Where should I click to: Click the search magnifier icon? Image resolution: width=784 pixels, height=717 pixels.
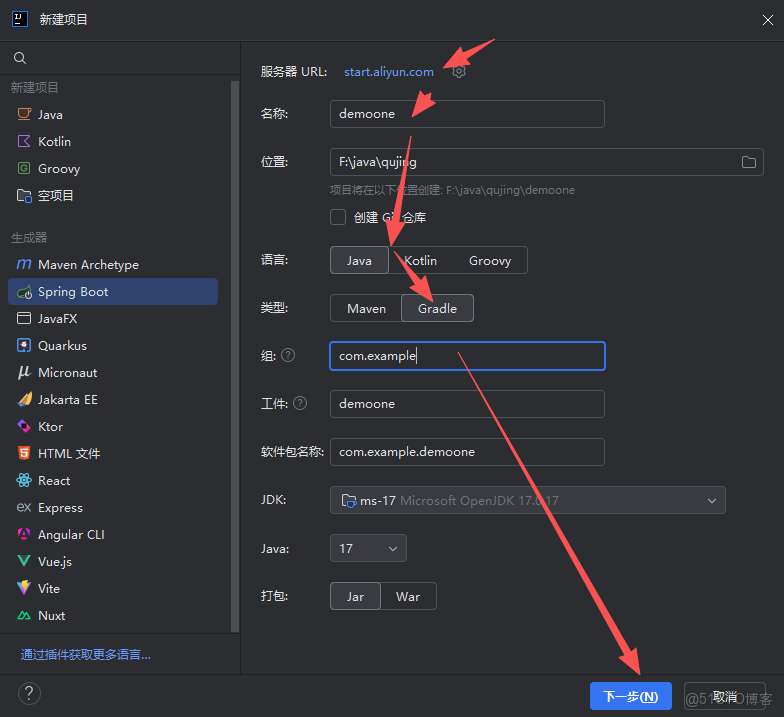click(20, 58)
